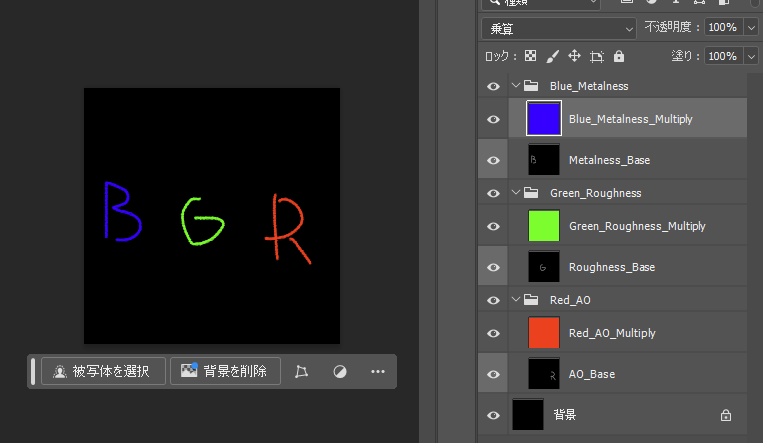Click the 背景 layer thumbnail

tap(528, 414)
